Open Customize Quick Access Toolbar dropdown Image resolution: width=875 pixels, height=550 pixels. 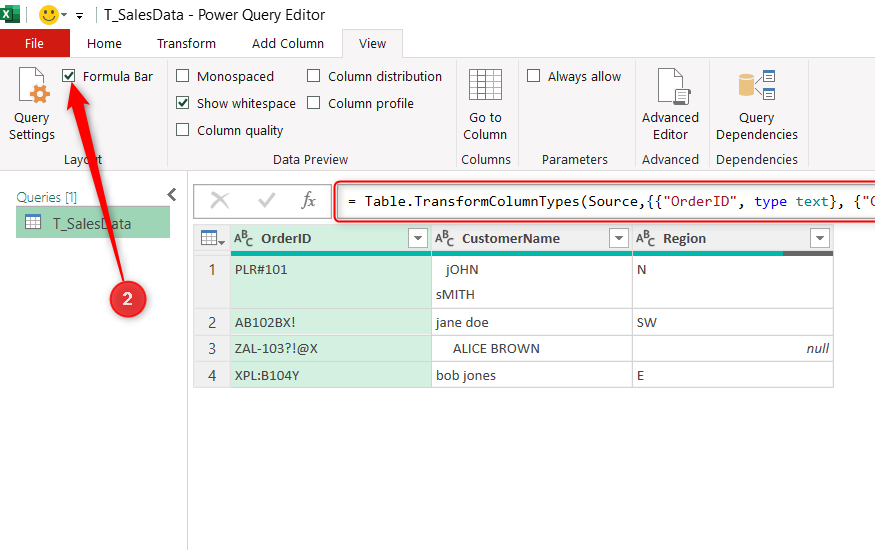point(80,16)
